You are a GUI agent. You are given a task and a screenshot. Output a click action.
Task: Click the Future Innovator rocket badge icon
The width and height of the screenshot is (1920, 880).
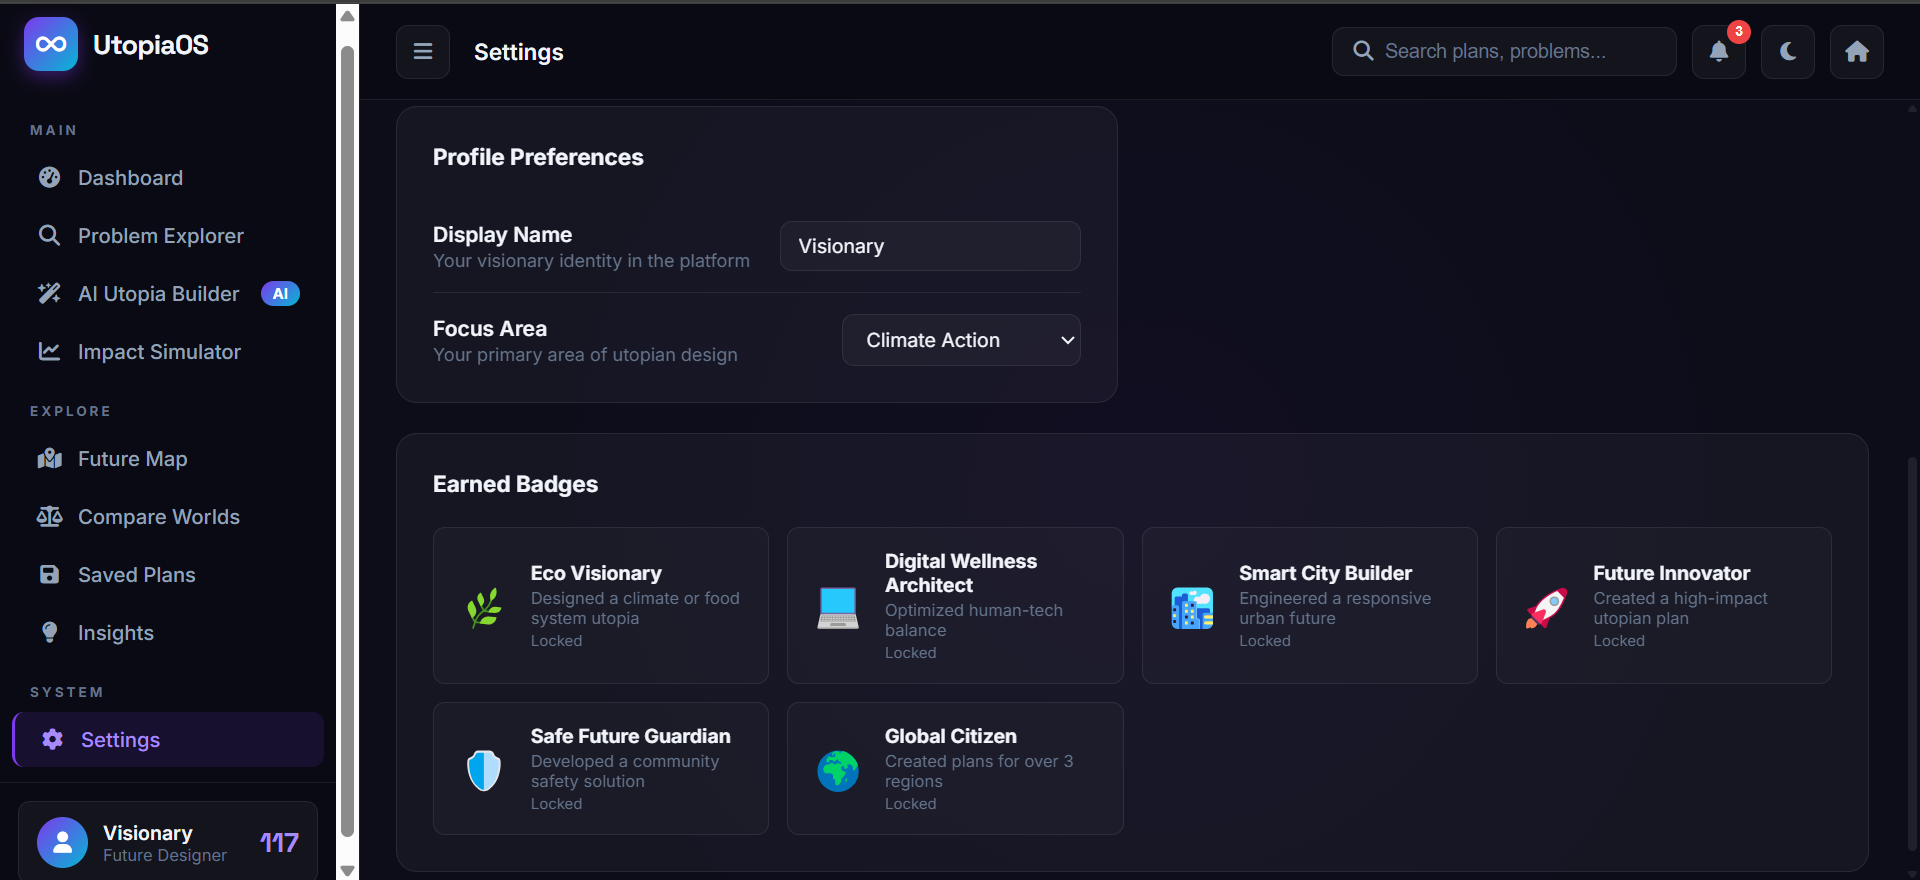[1546, 607]
